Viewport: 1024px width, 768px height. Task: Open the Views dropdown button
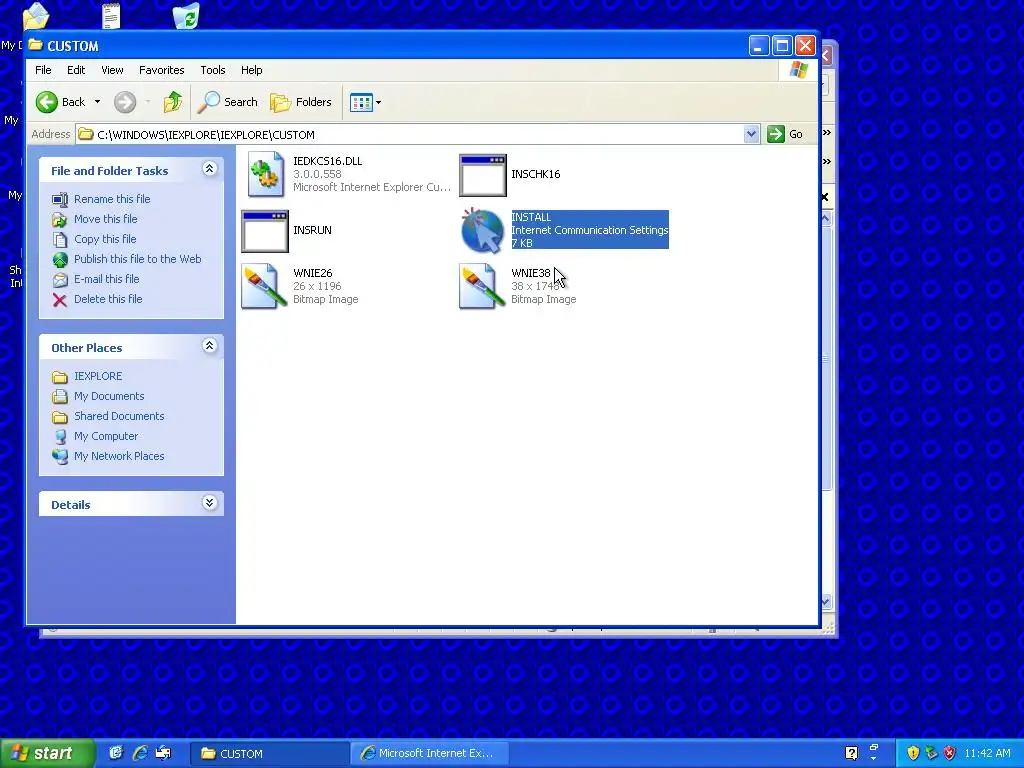coord(365,102)
